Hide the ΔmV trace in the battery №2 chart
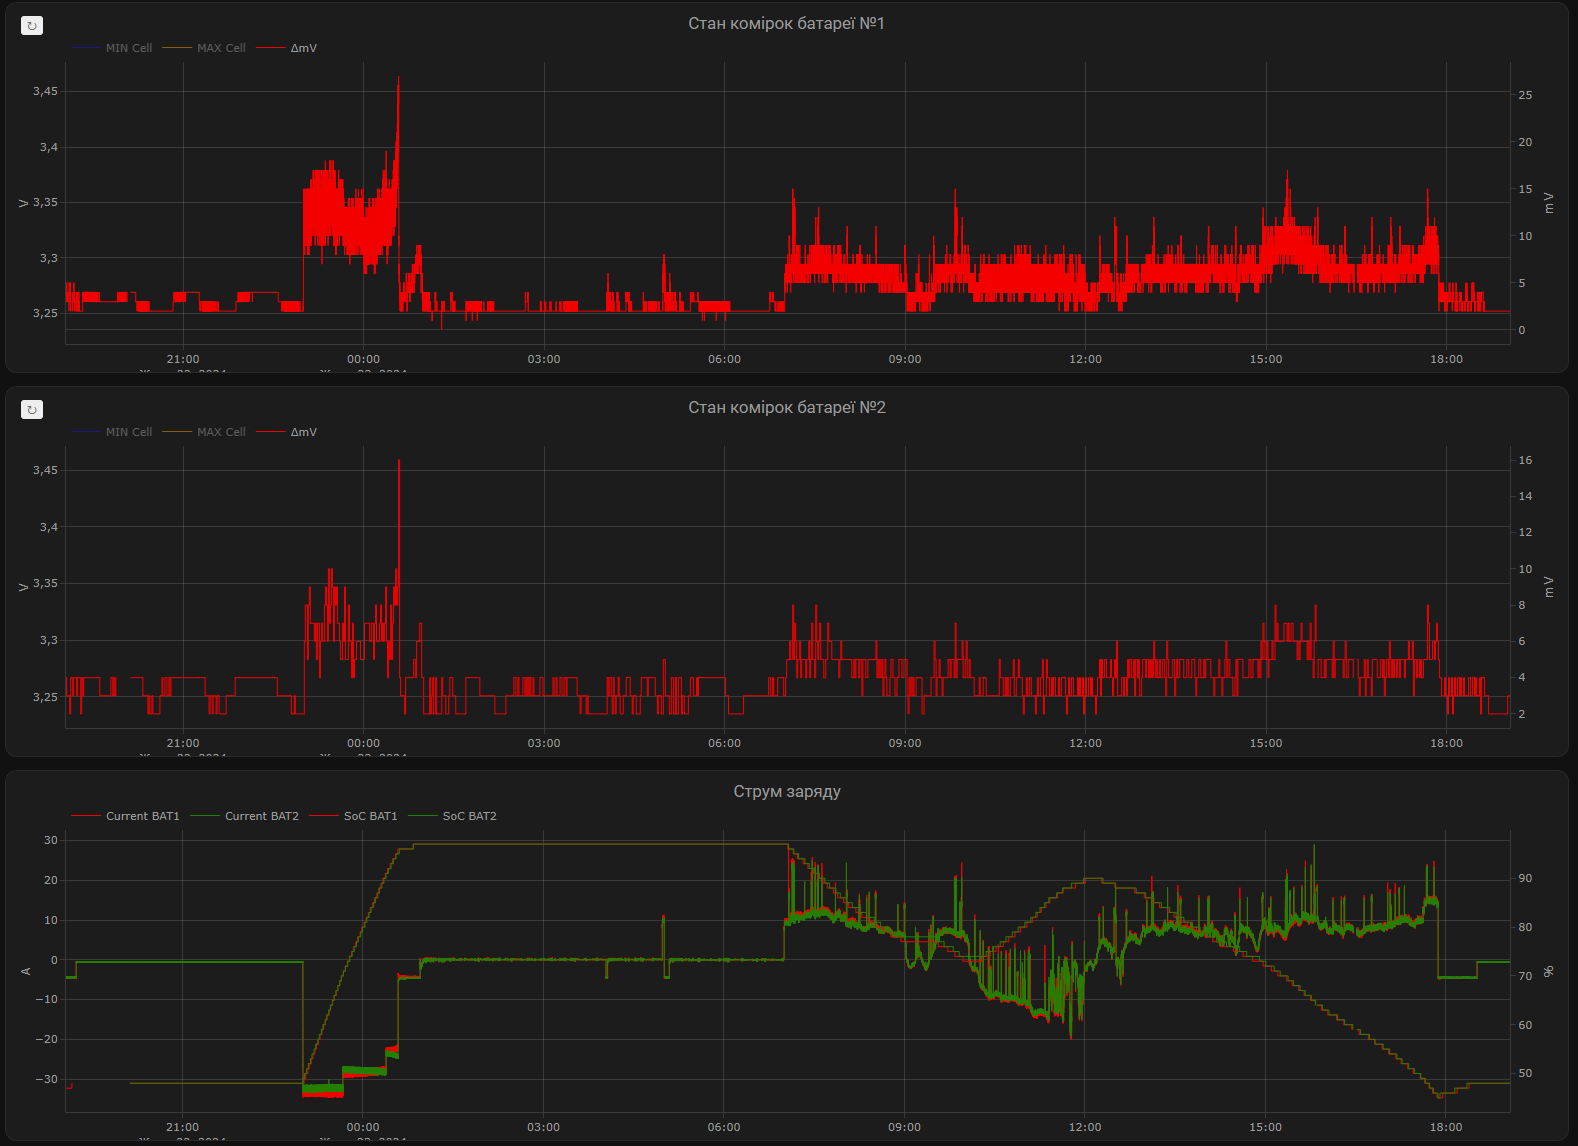The height and width of the screenshot is (1146, 1578). point(287,432)
